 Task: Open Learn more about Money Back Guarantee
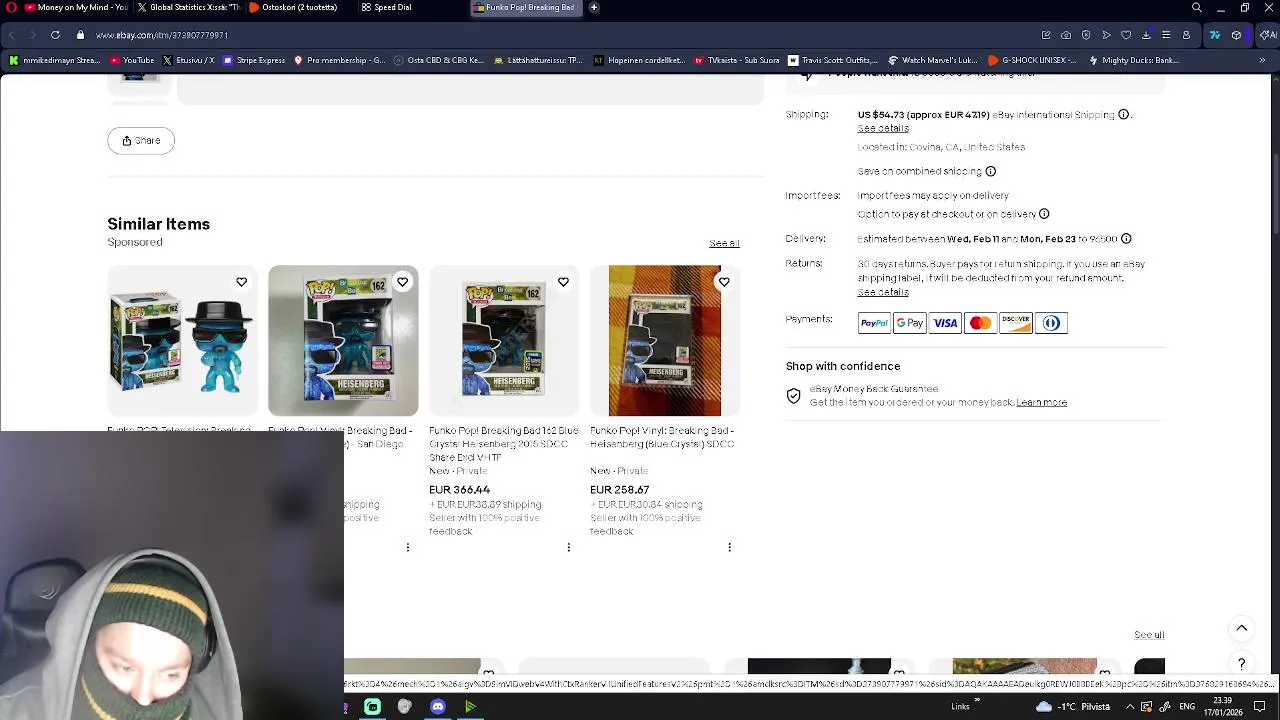tap(1041, 402)
